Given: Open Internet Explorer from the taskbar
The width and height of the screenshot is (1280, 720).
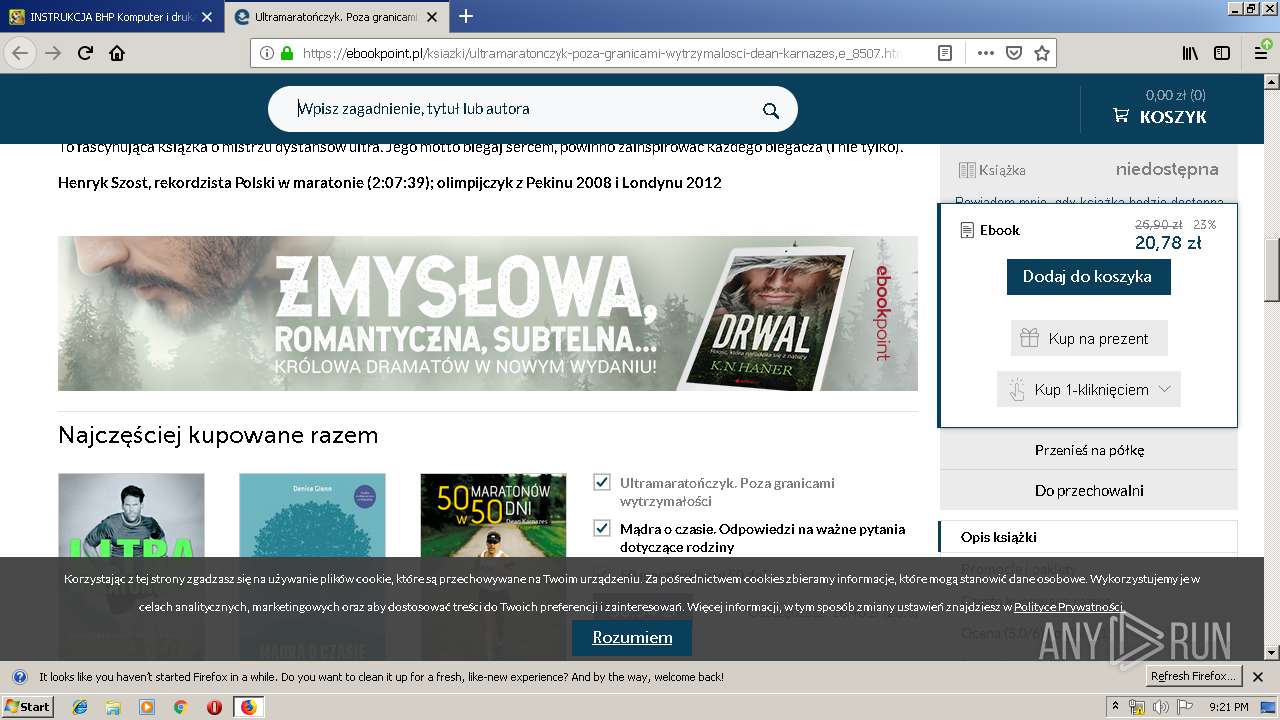Looking at the screenshot, I should pyautogui.click(x=80, y=707).
